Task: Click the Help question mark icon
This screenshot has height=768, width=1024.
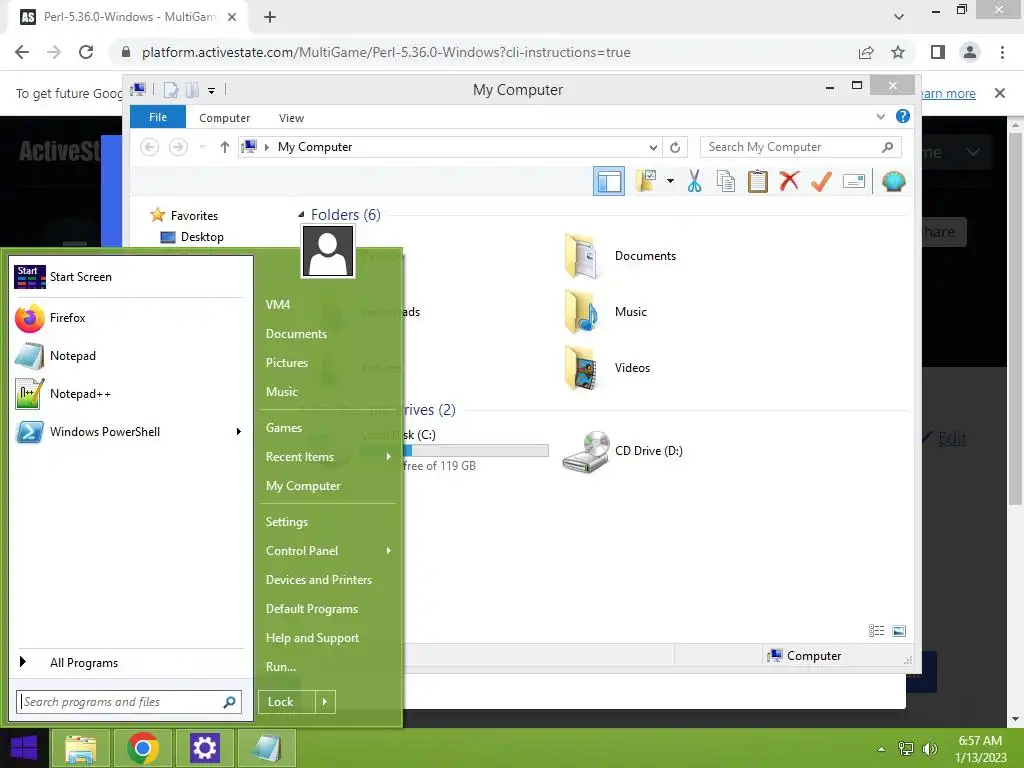Action: point(903,116)
